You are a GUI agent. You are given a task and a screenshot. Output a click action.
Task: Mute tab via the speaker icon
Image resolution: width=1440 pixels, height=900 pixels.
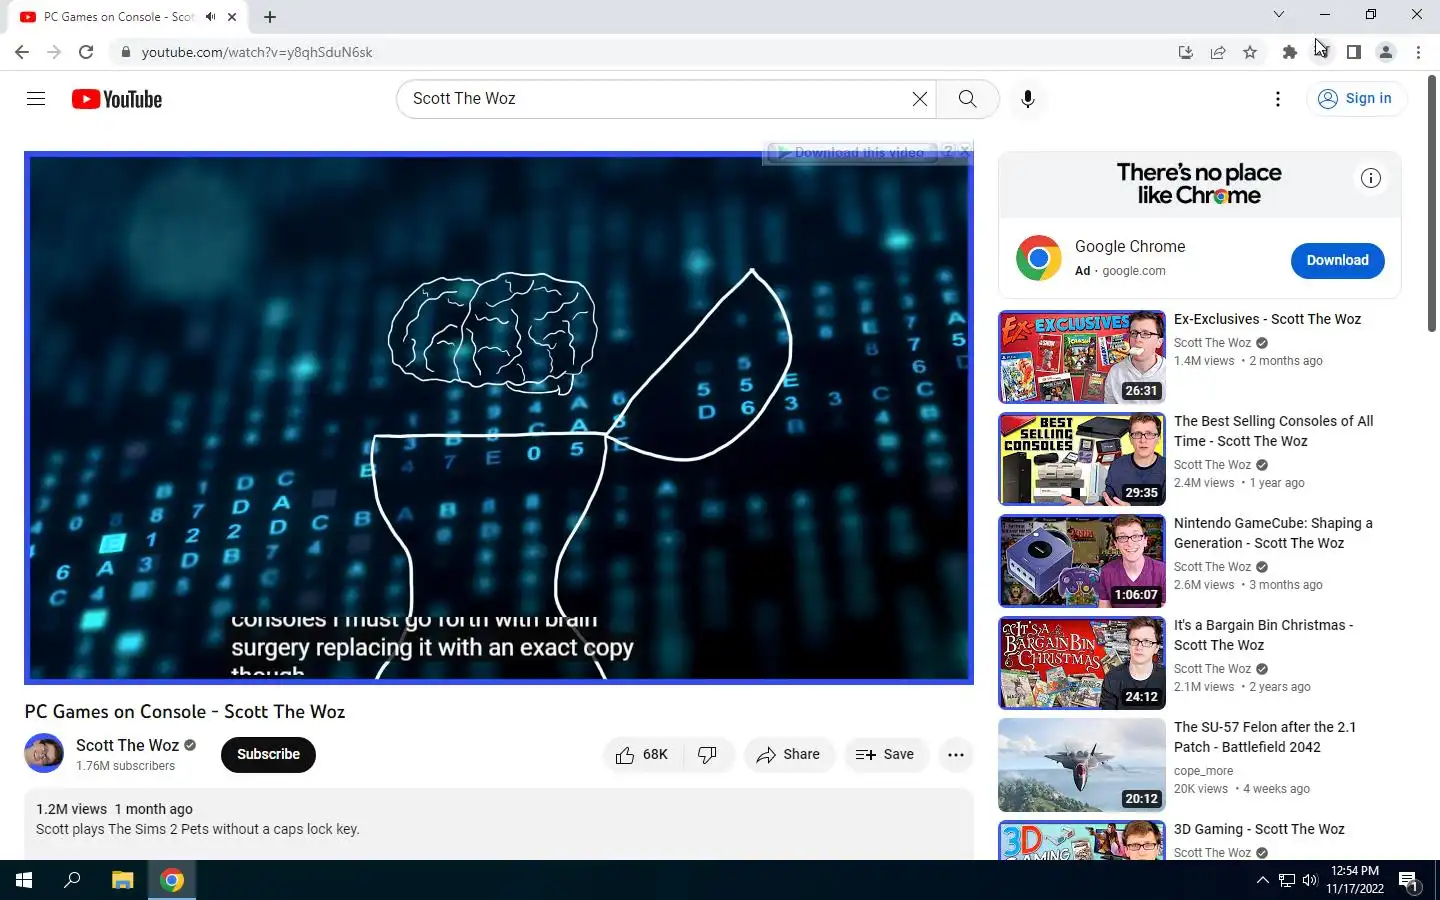coord(210,17)
